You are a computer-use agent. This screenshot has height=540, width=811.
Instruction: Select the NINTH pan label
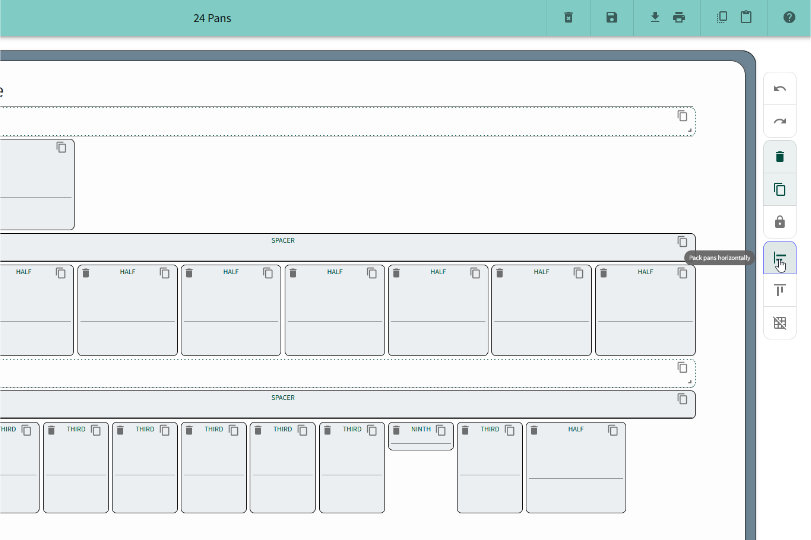click(x=421, y=429)
